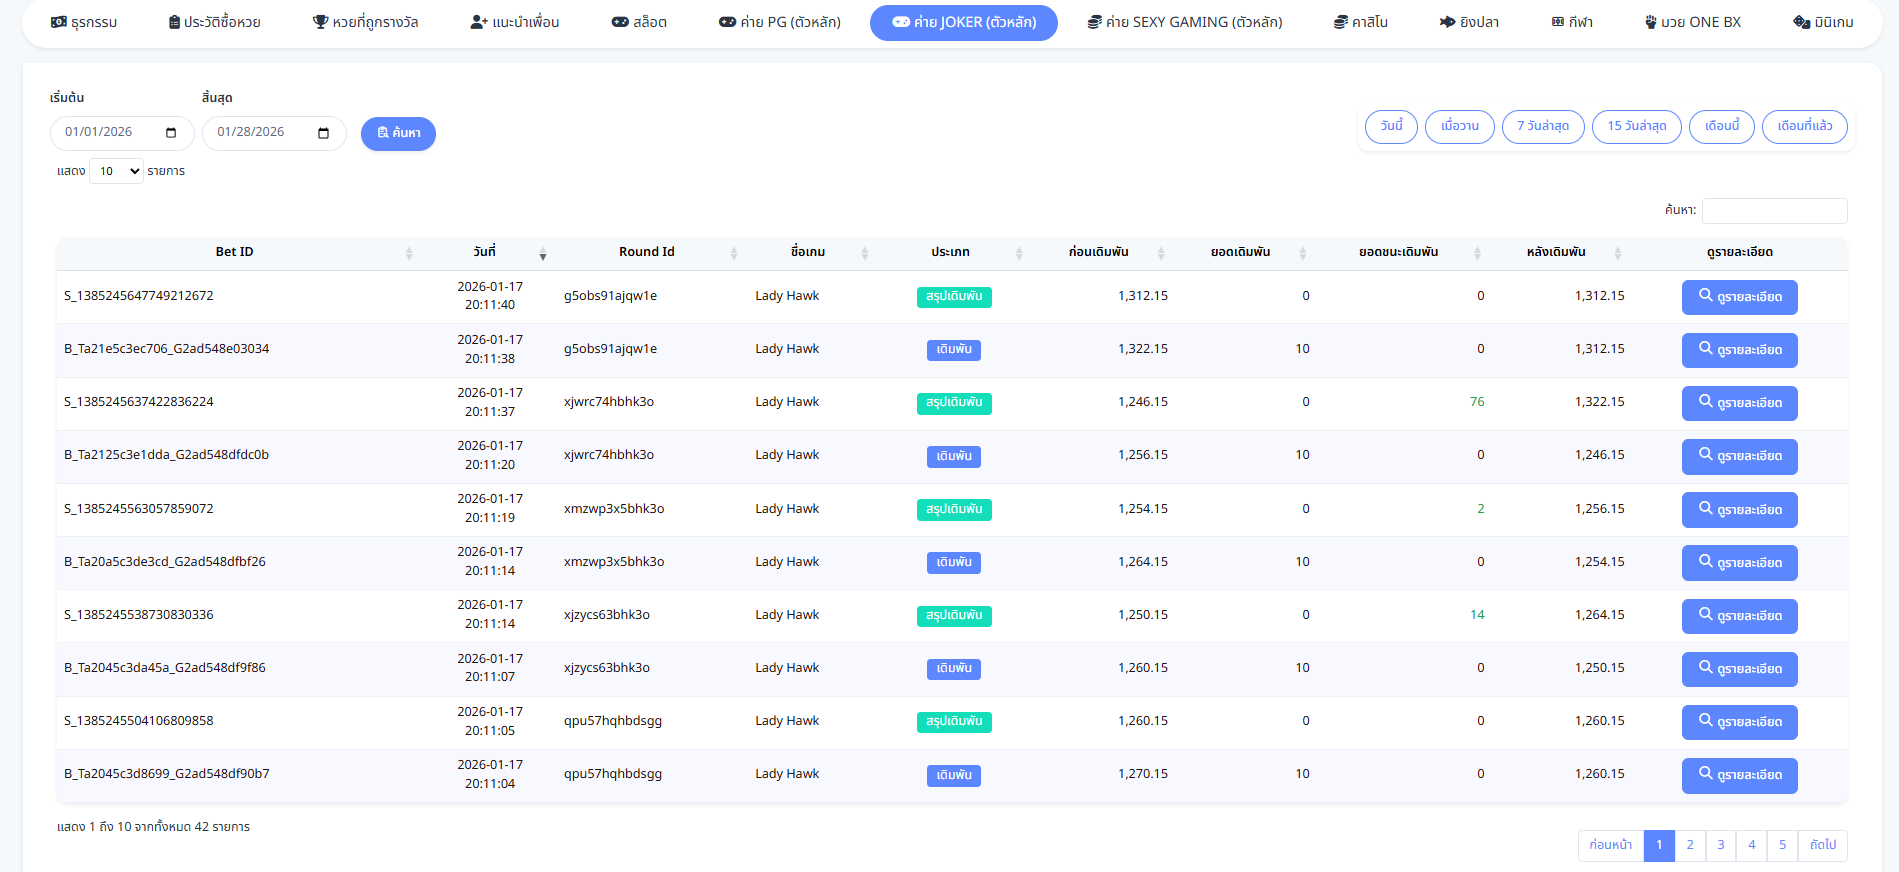
Task: Open the trophy icon winning lottery tab
Action: coord(320,22)
